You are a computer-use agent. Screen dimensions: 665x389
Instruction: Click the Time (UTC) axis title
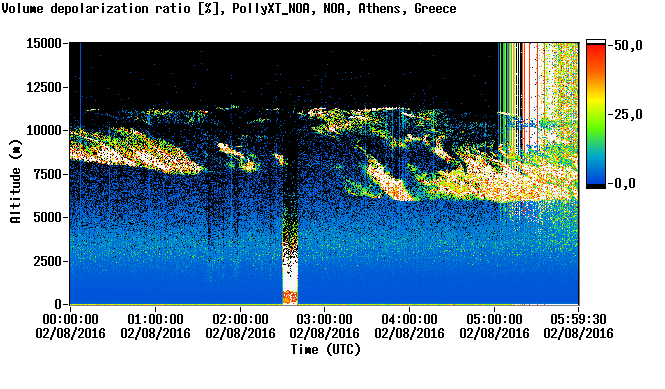[325, 349]
